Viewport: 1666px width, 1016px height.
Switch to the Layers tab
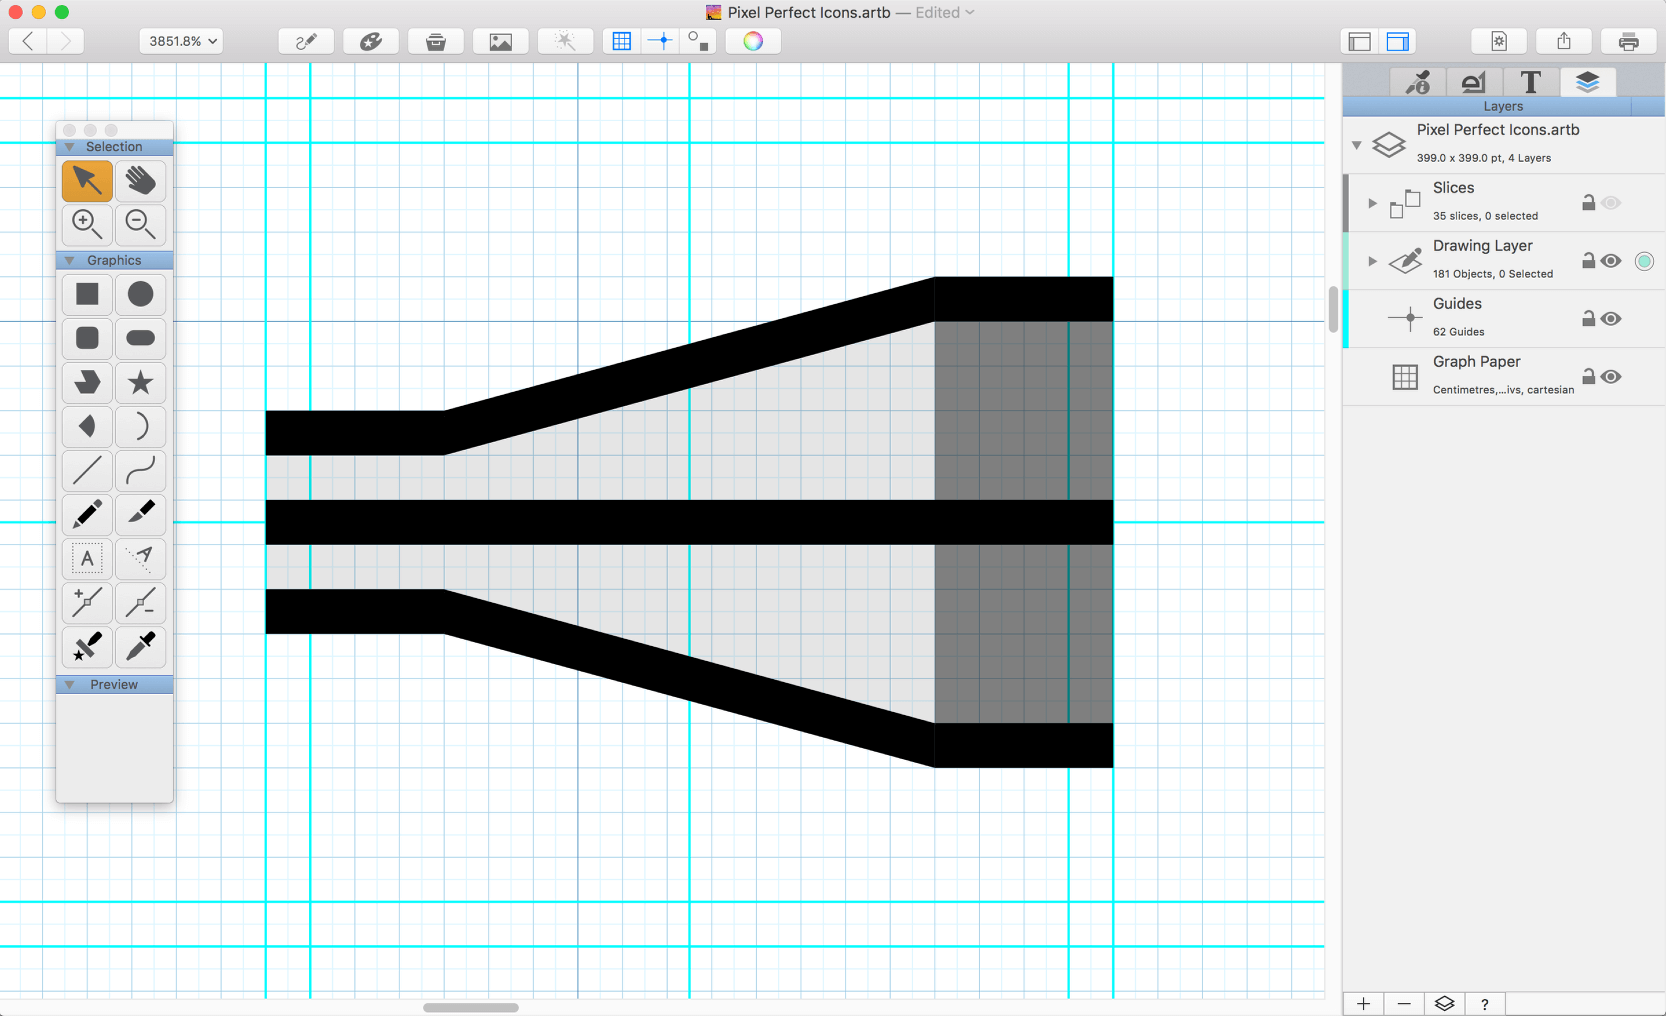[1587, 82]
